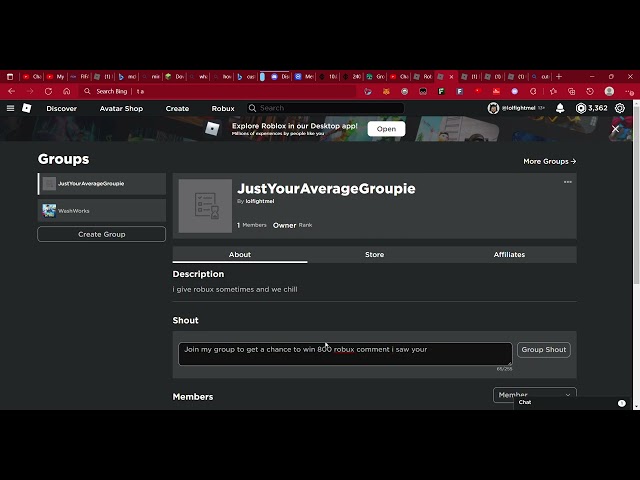Open the Roblox hamburger navigation menu
Image resolution: width=640 pixels, height=480 pixels.
tap(10, 108)
